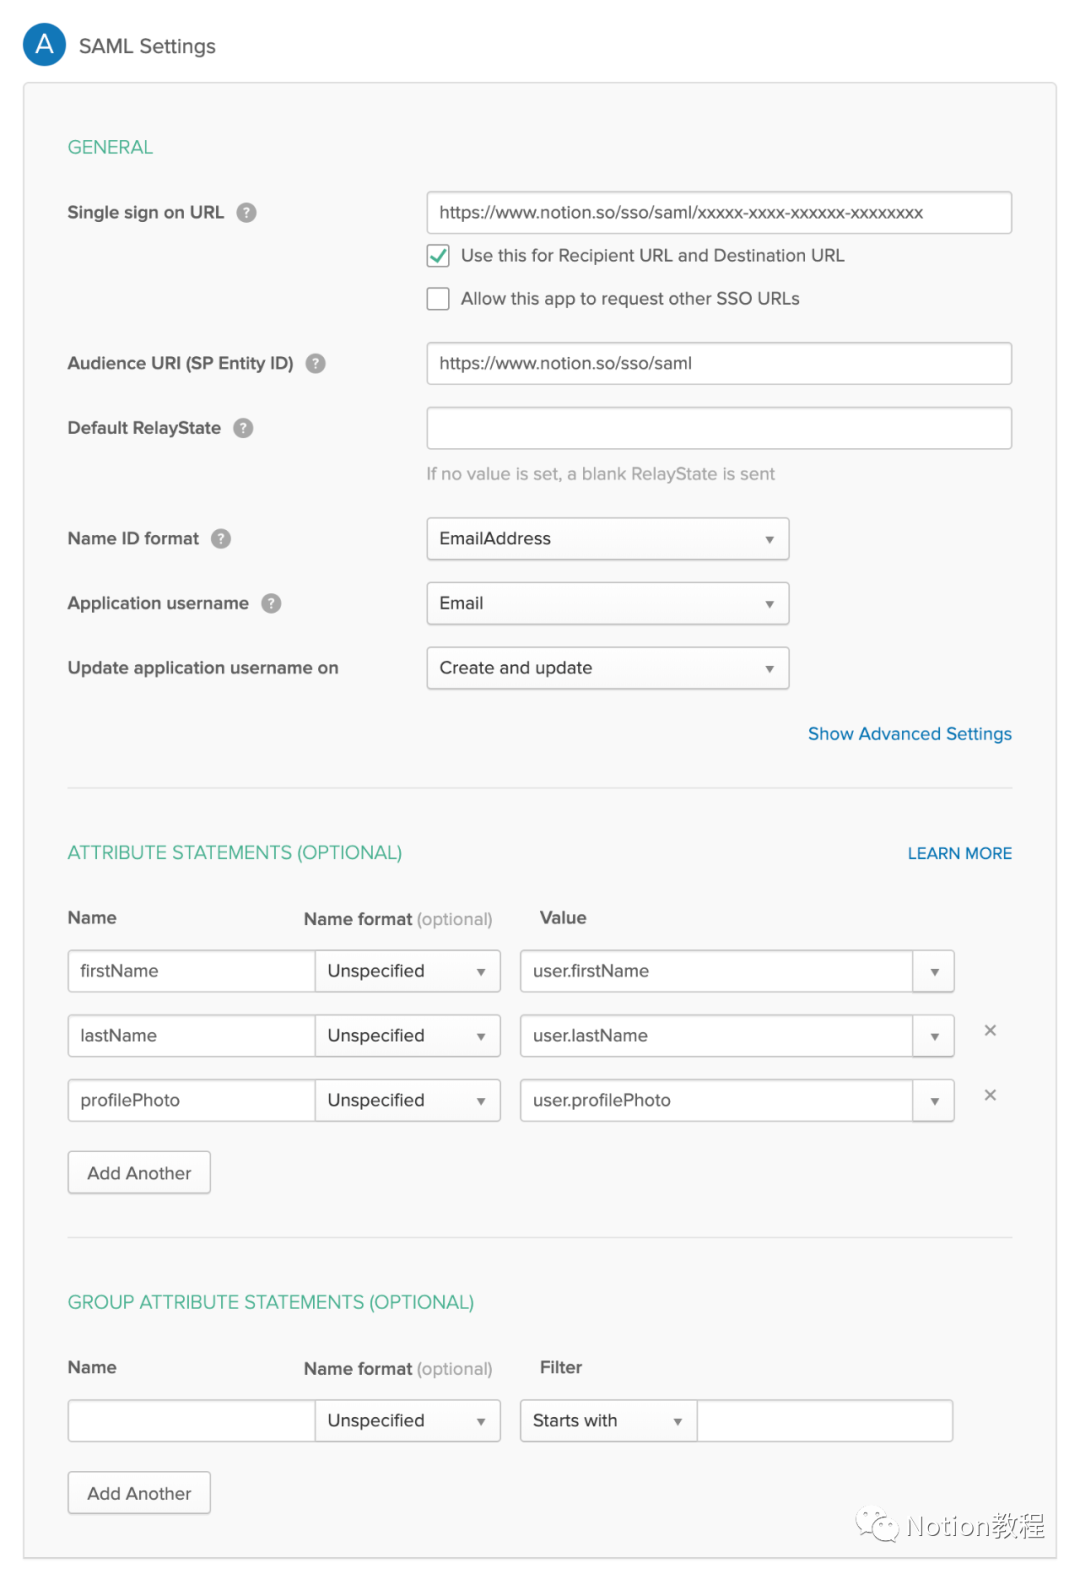This screenshot has width=1080, height=1574.
Task: Uncheck Use this for Recipient URL checkbox
Action: 438,256
